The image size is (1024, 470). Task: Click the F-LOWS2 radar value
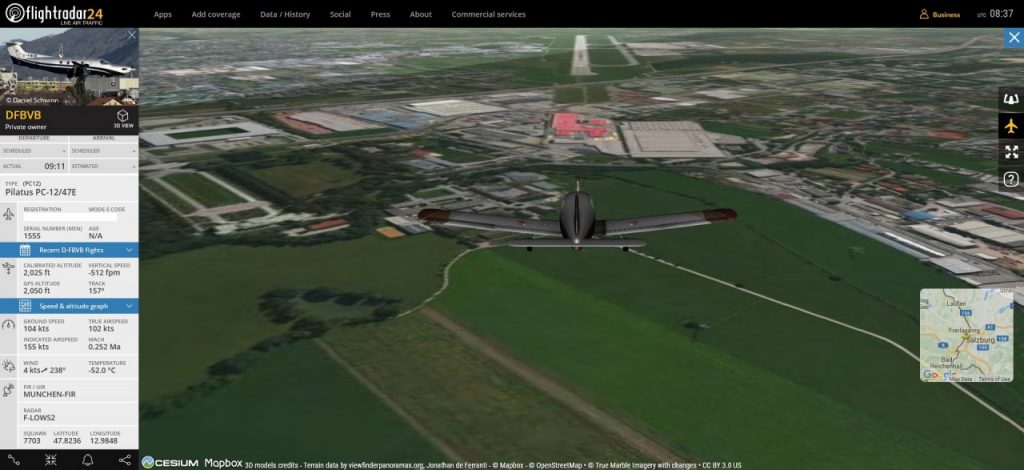(39, 418)
